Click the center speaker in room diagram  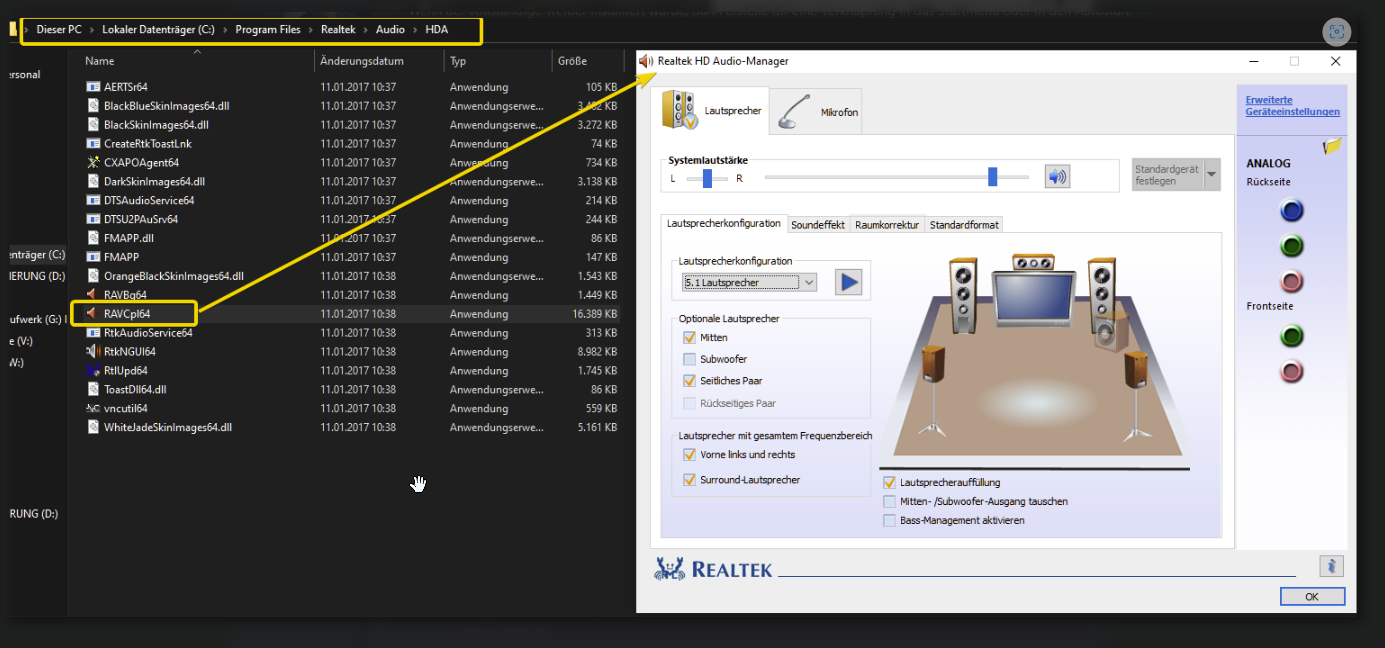point(1032,263)
